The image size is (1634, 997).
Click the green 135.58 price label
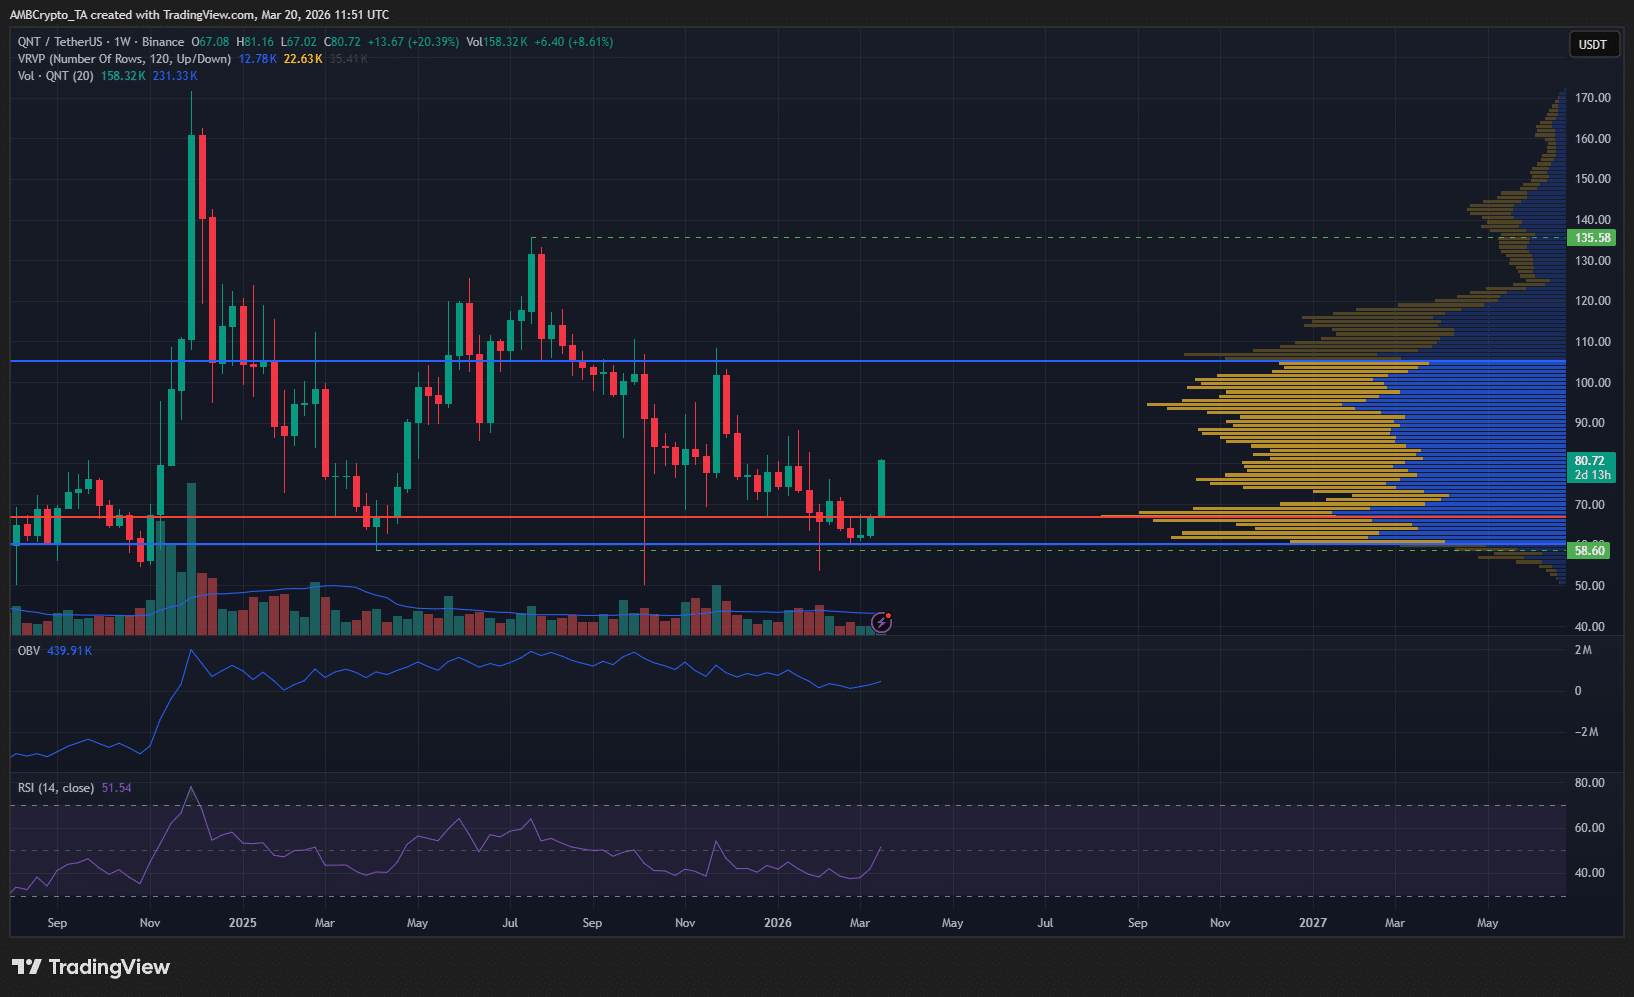point(1592,238)
